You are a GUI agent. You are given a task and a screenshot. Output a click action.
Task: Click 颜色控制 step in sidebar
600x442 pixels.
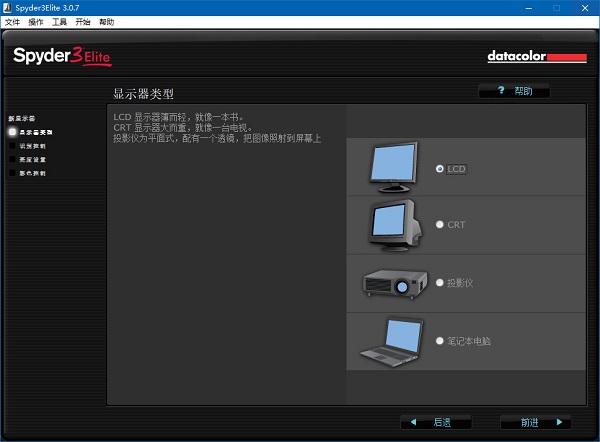coord(33,173)
